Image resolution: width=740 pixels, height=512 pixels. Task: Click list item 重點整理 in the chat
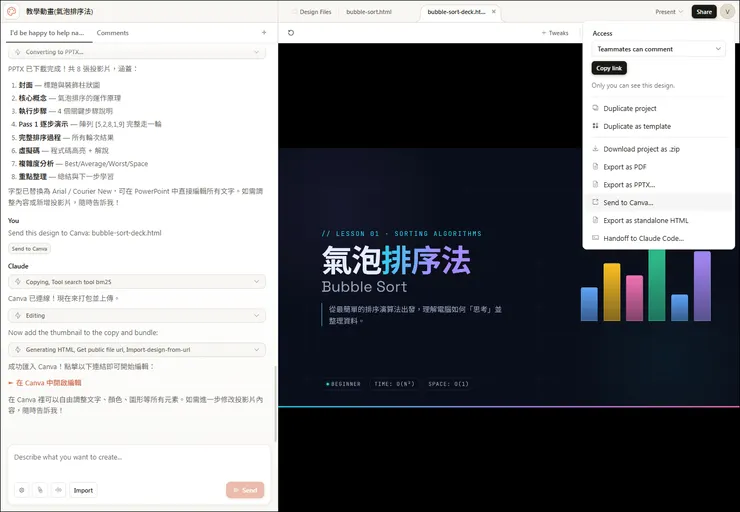[x=66, y=176]
